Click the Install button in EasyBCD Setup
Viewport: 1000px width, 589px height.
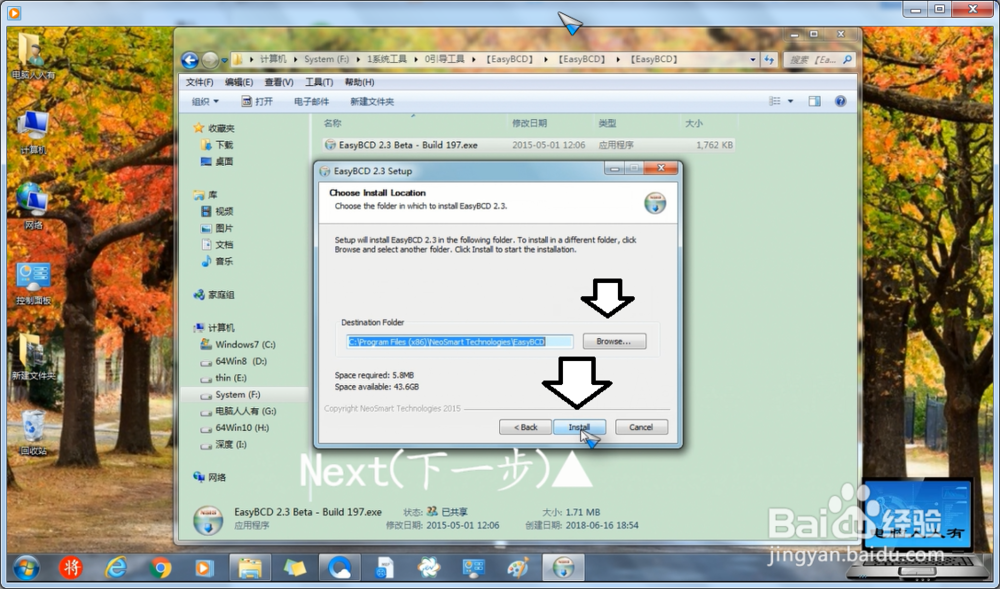579,427
